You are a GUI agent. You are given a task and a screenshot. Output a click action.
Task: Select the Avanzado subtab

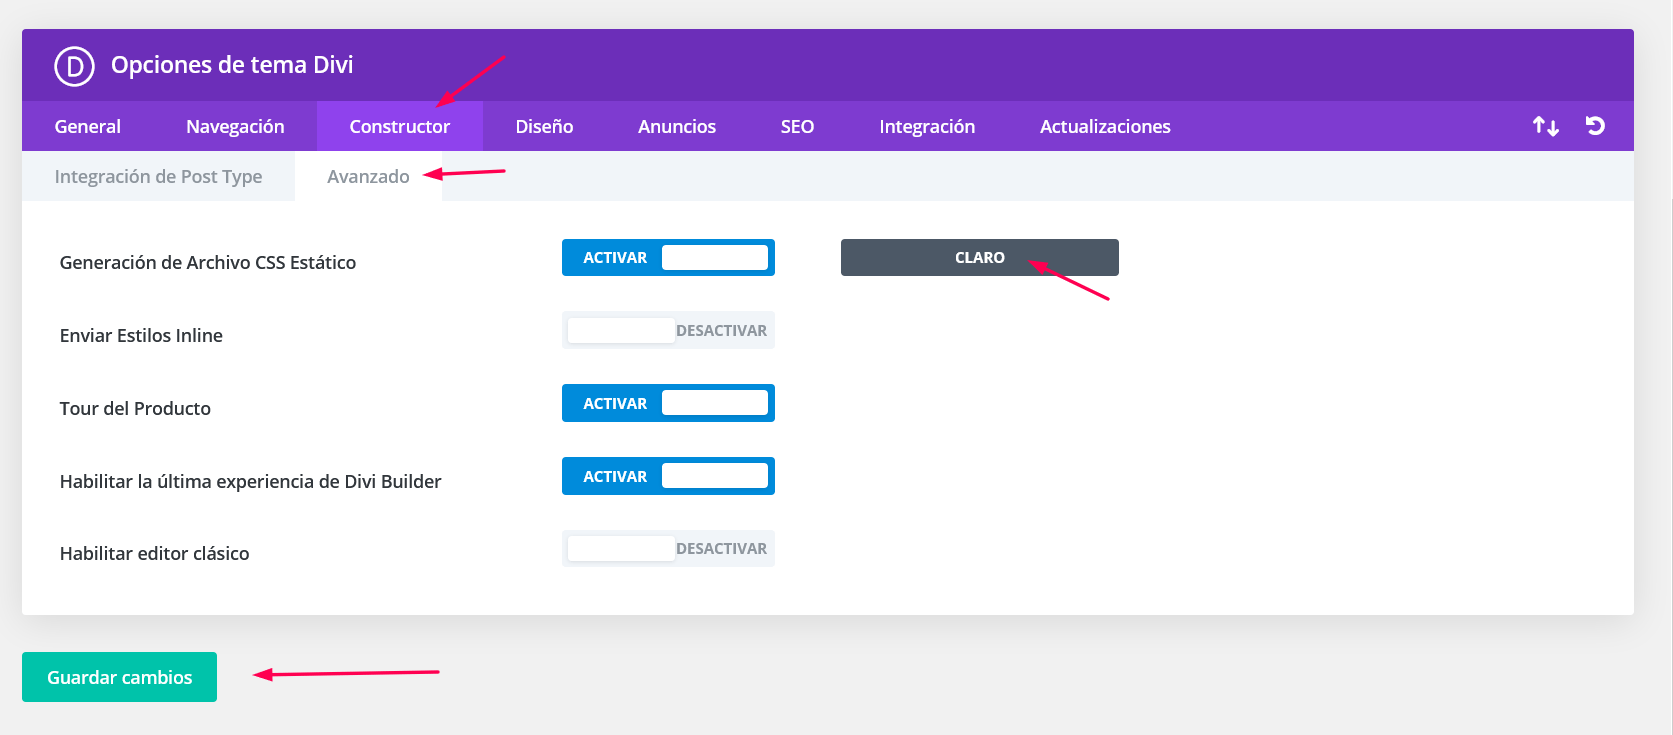(368, 176)
